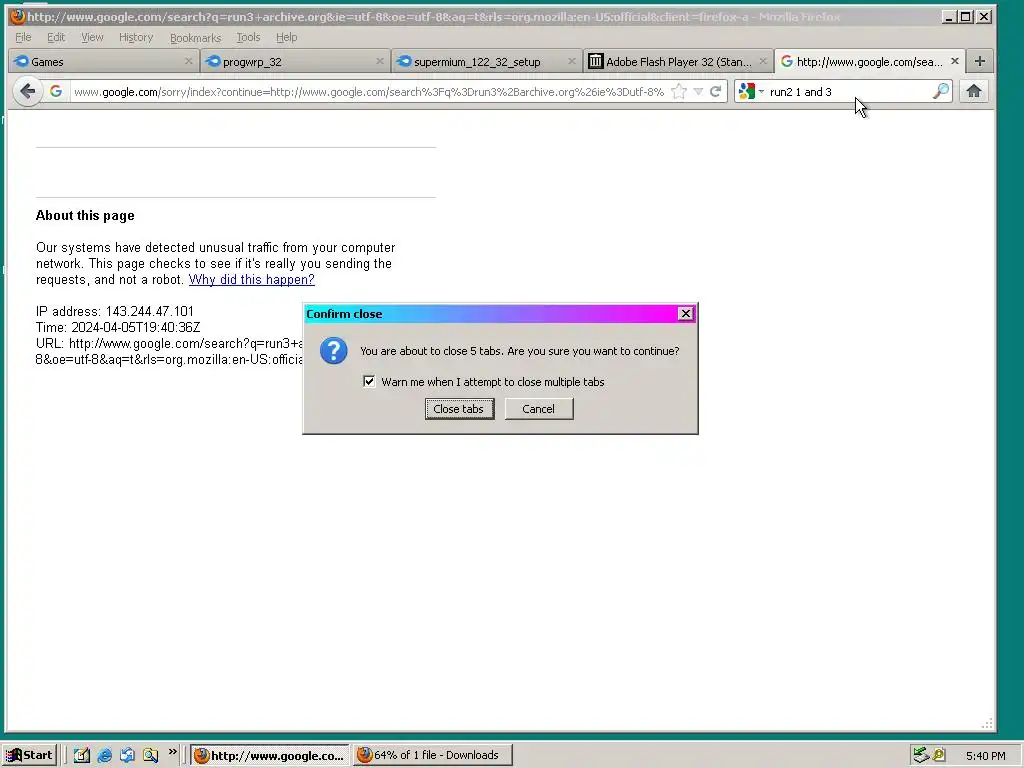Screen dimensions: 1024x768
Task: Click the URL address bar field
Action: coord(368,91)
